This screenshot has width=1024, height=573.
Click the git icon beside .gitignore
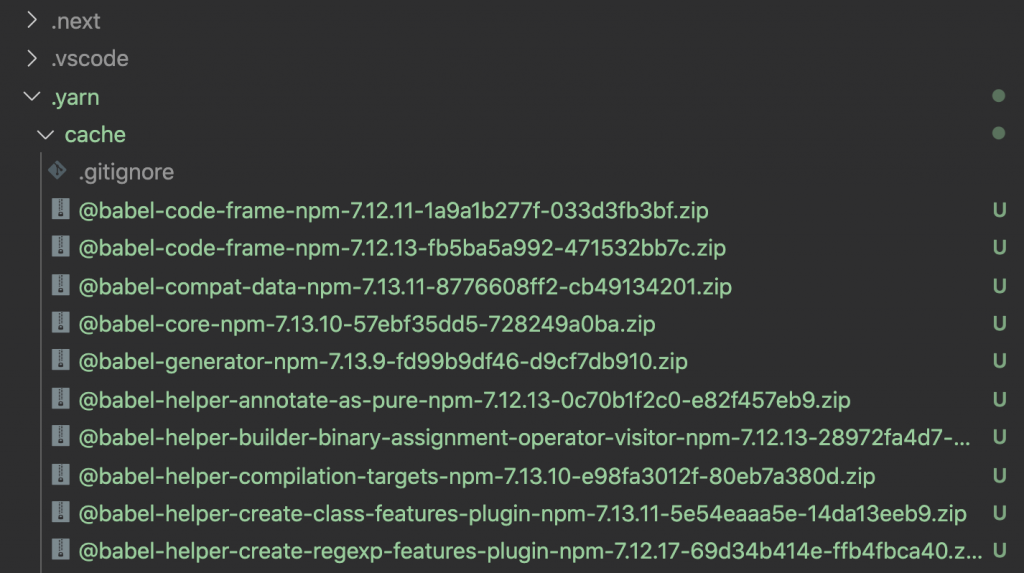57,171
